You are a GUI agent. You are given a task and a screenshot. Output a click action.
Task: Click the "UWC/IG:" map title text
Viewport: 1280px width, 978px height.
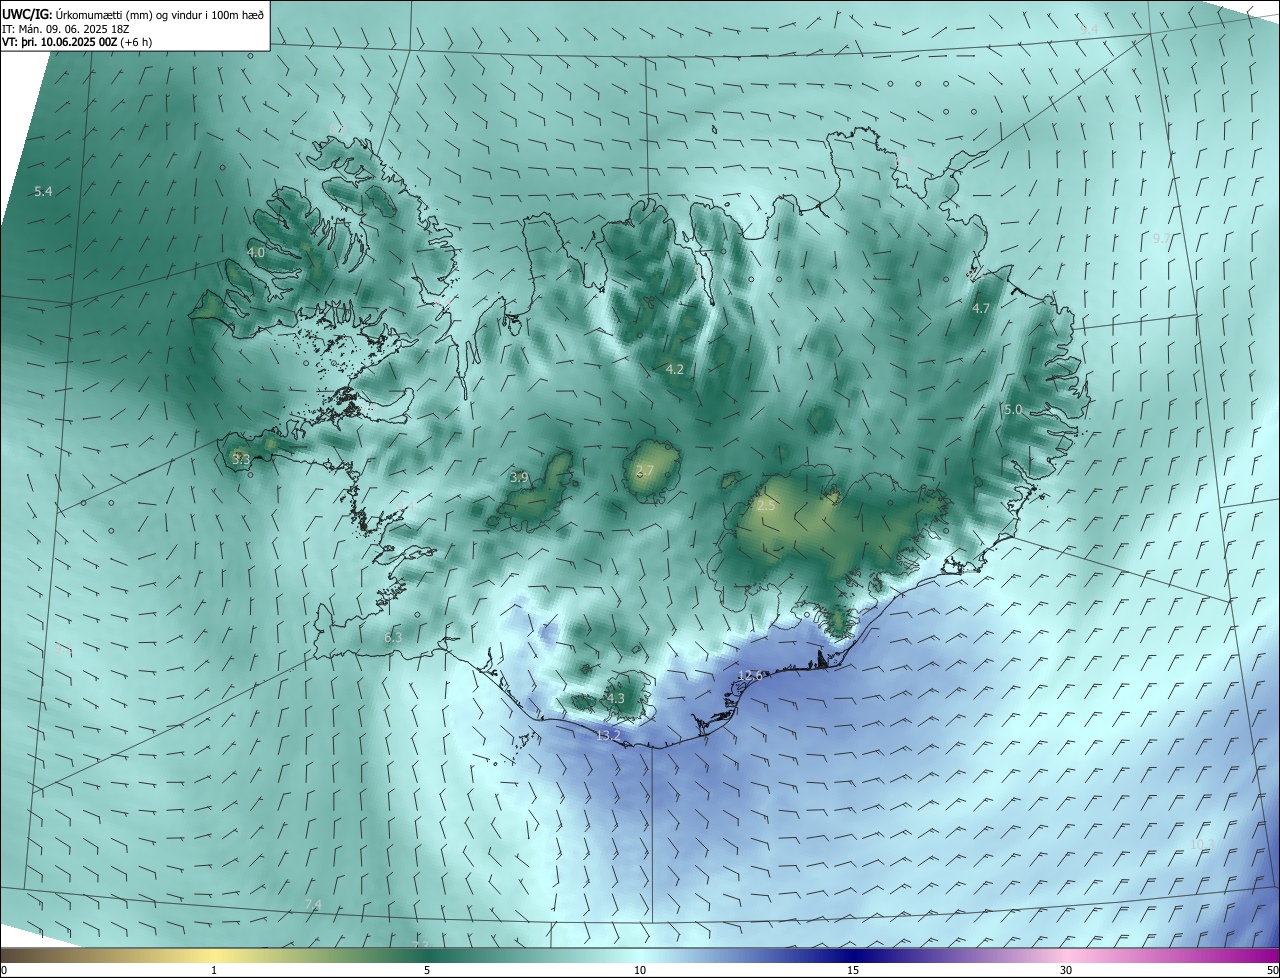pos(27,14)
